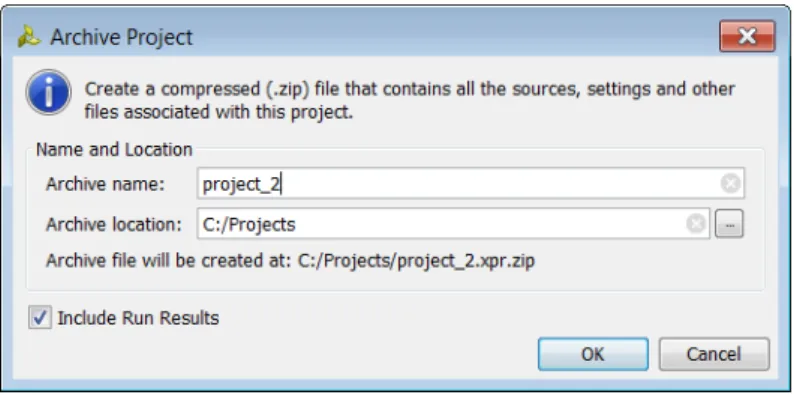
Task: Click the C:/Projects/project_2.xpr.zip path text
Action: 416,261
